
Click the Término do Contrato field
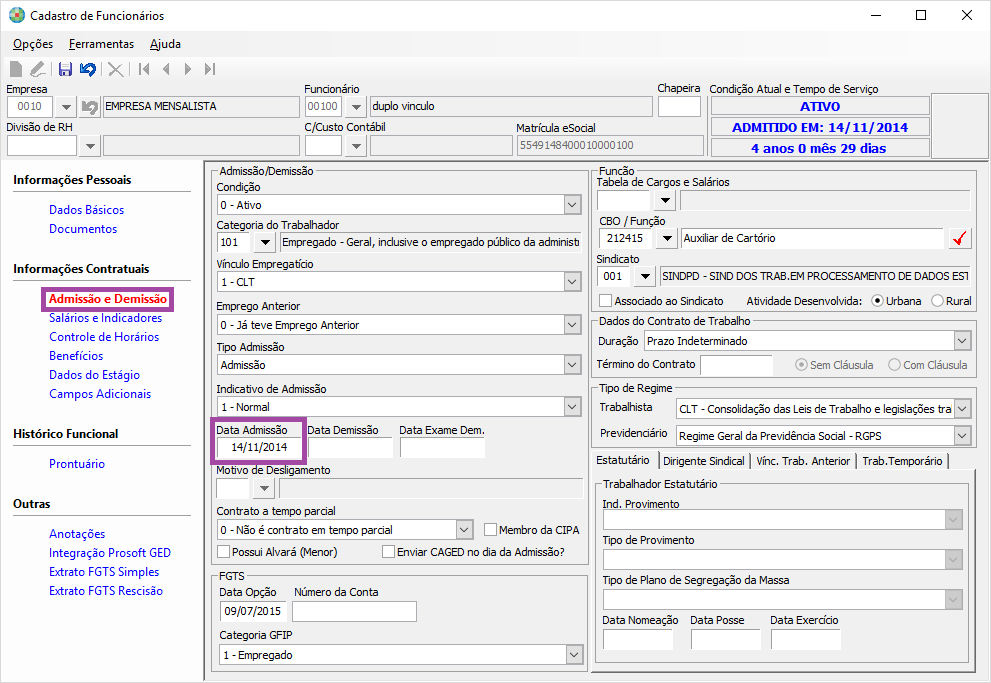click(x=736, y=365)
